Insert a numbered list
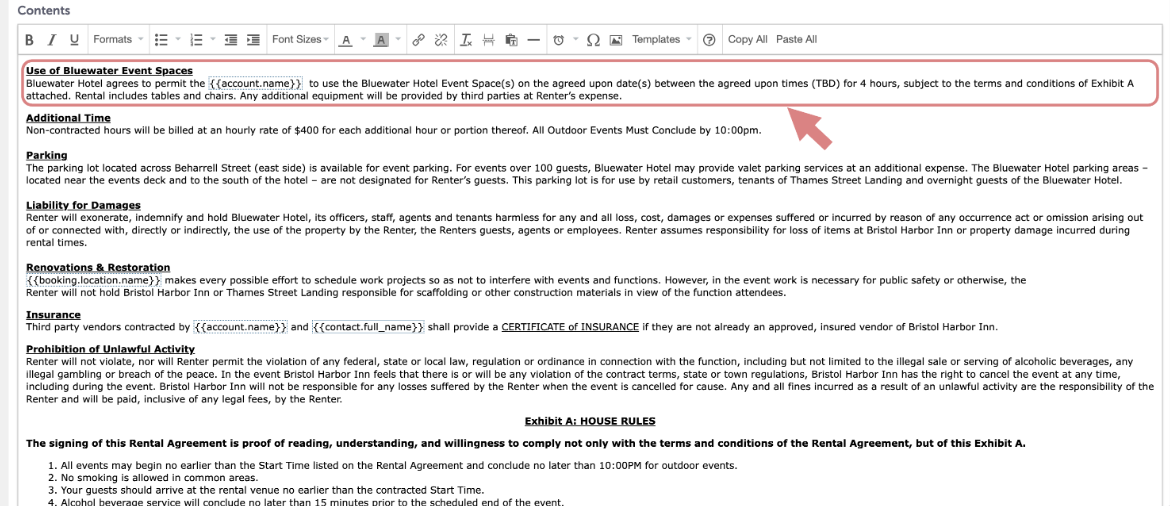Viewport: 1170px width, 506px height. pyautogui.click(x=197, y=40)
